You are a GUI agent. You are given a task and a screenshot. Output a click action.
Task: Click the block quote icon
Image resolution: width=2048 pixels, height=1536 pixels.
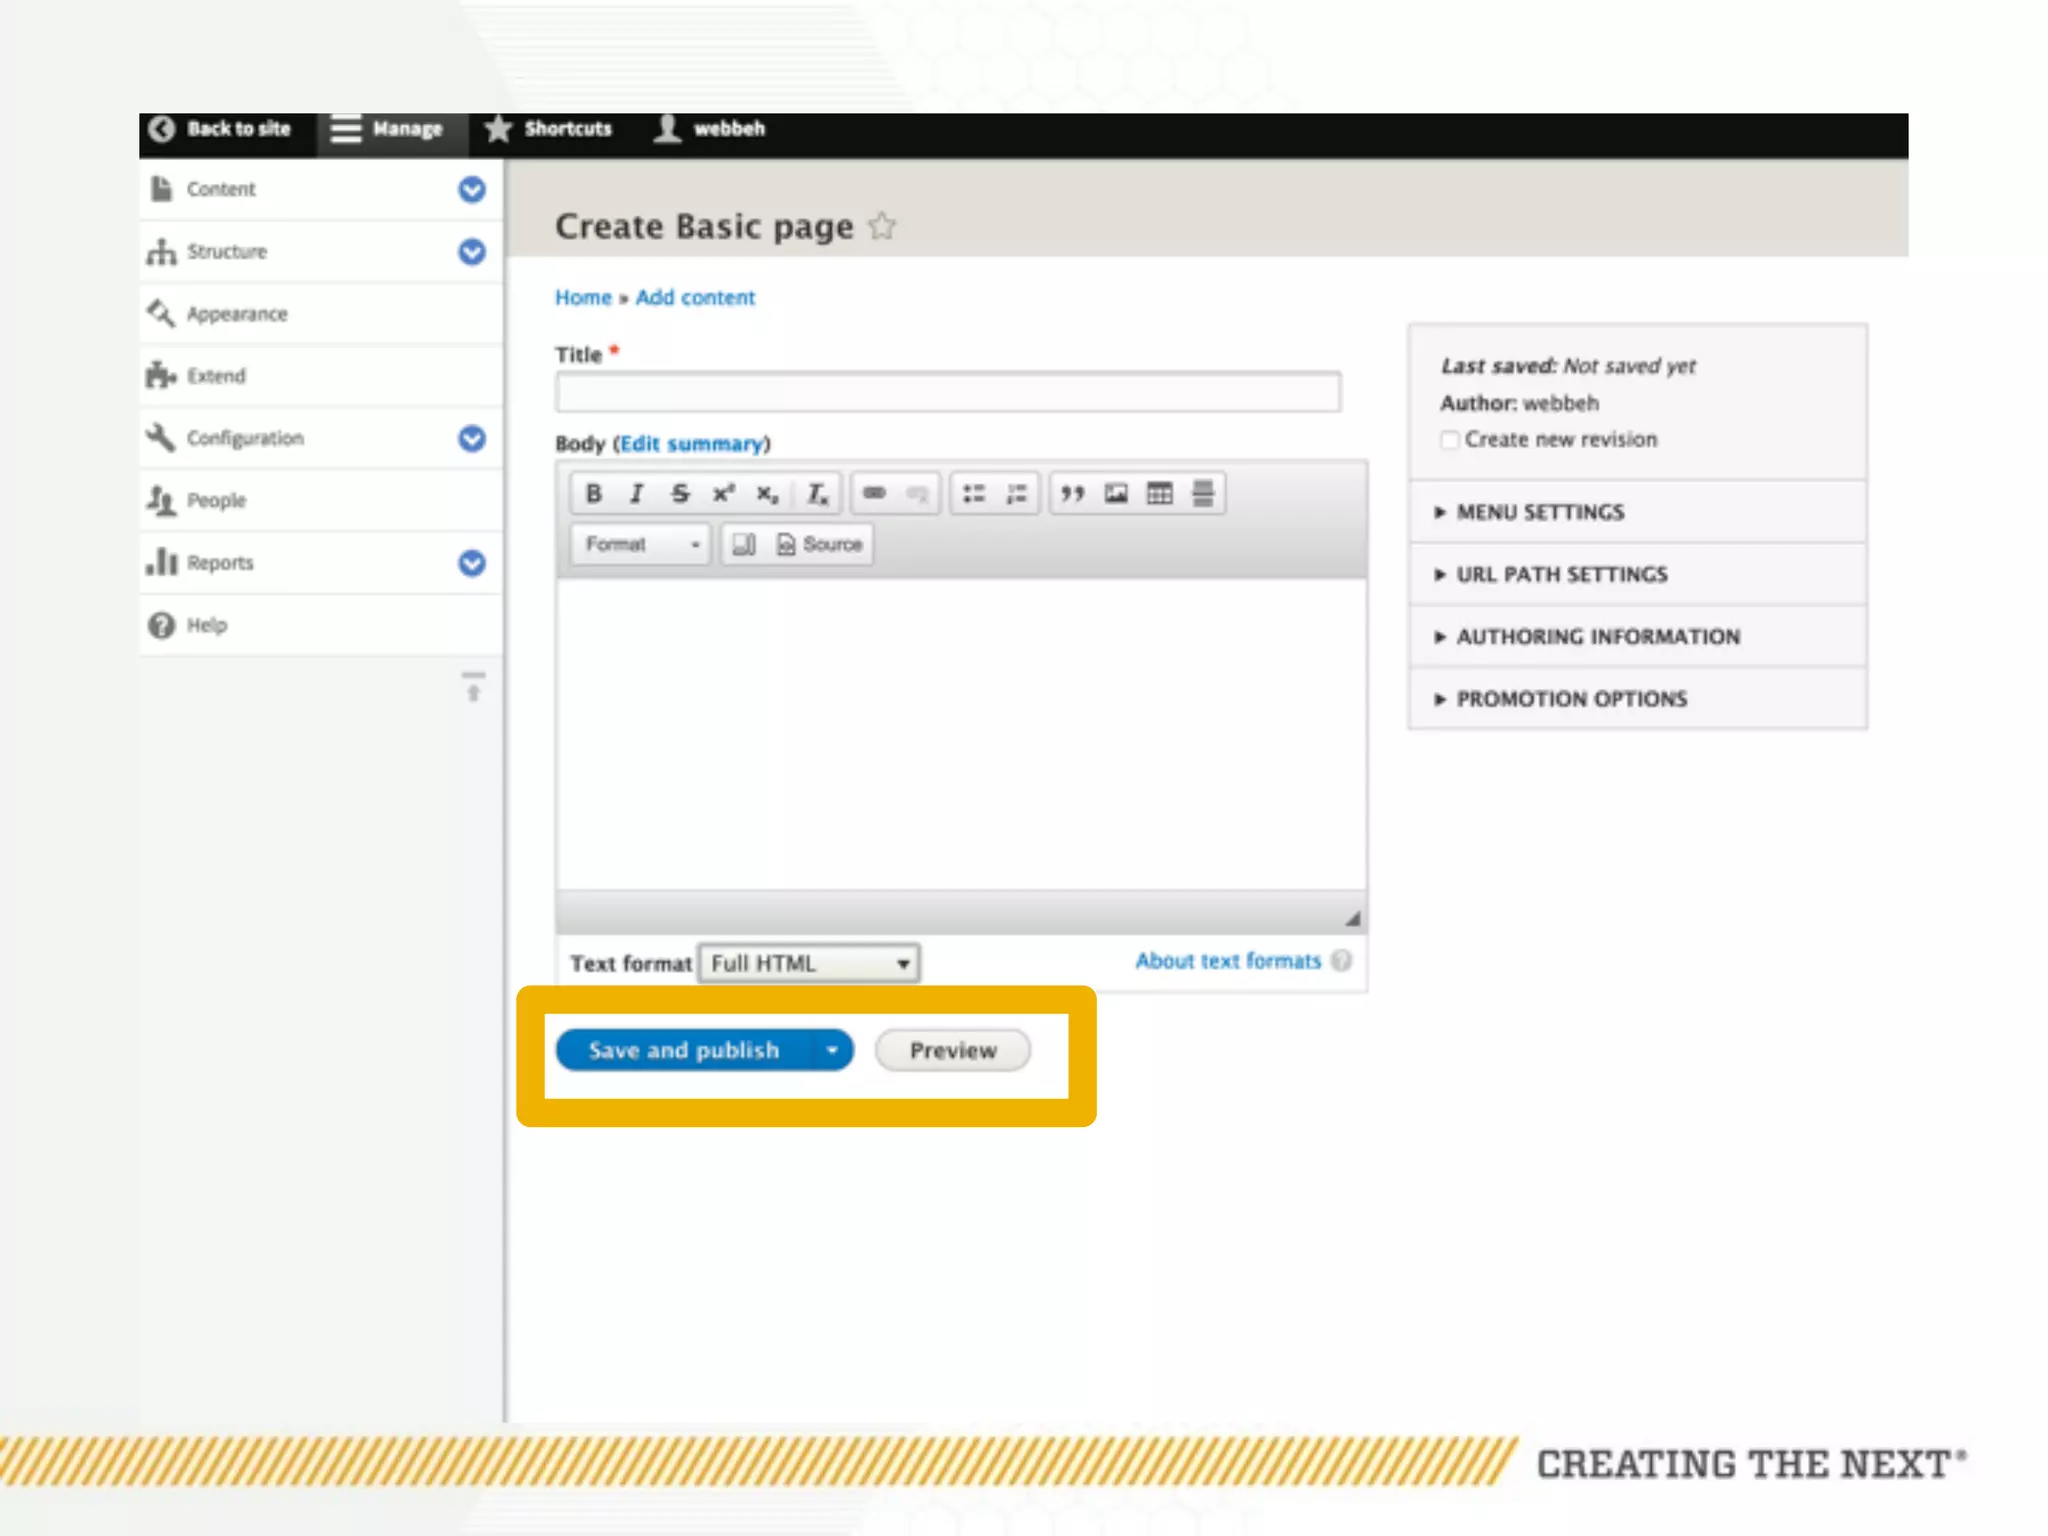click(1072, 494)
